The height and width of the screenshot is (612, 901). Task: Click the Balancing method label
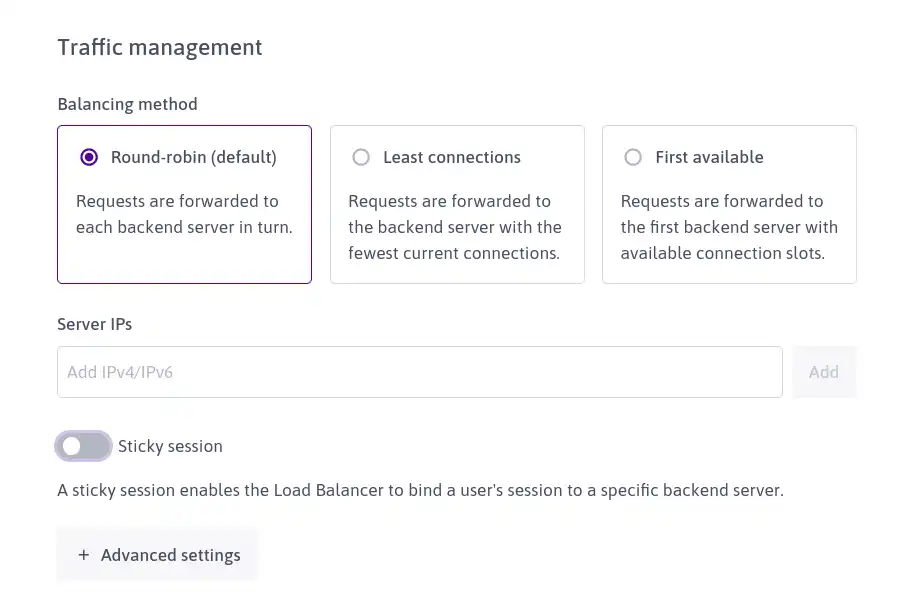click(128, 104)
